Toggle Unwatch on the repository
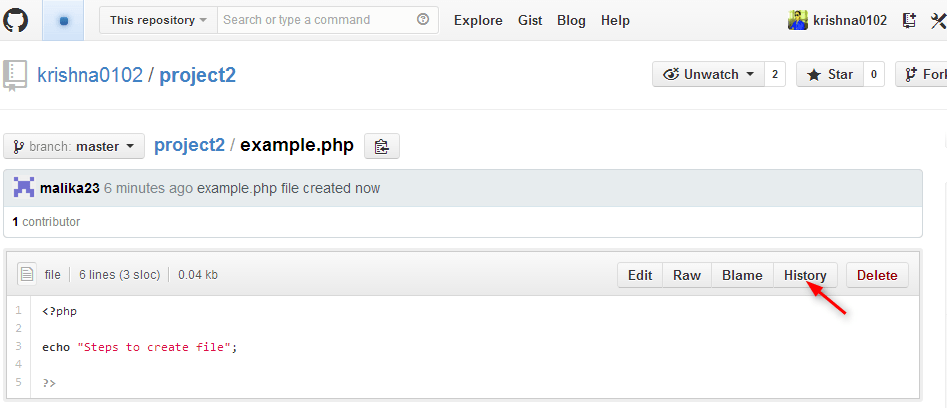Screen dimensions: 947x408 click(708, 74)
